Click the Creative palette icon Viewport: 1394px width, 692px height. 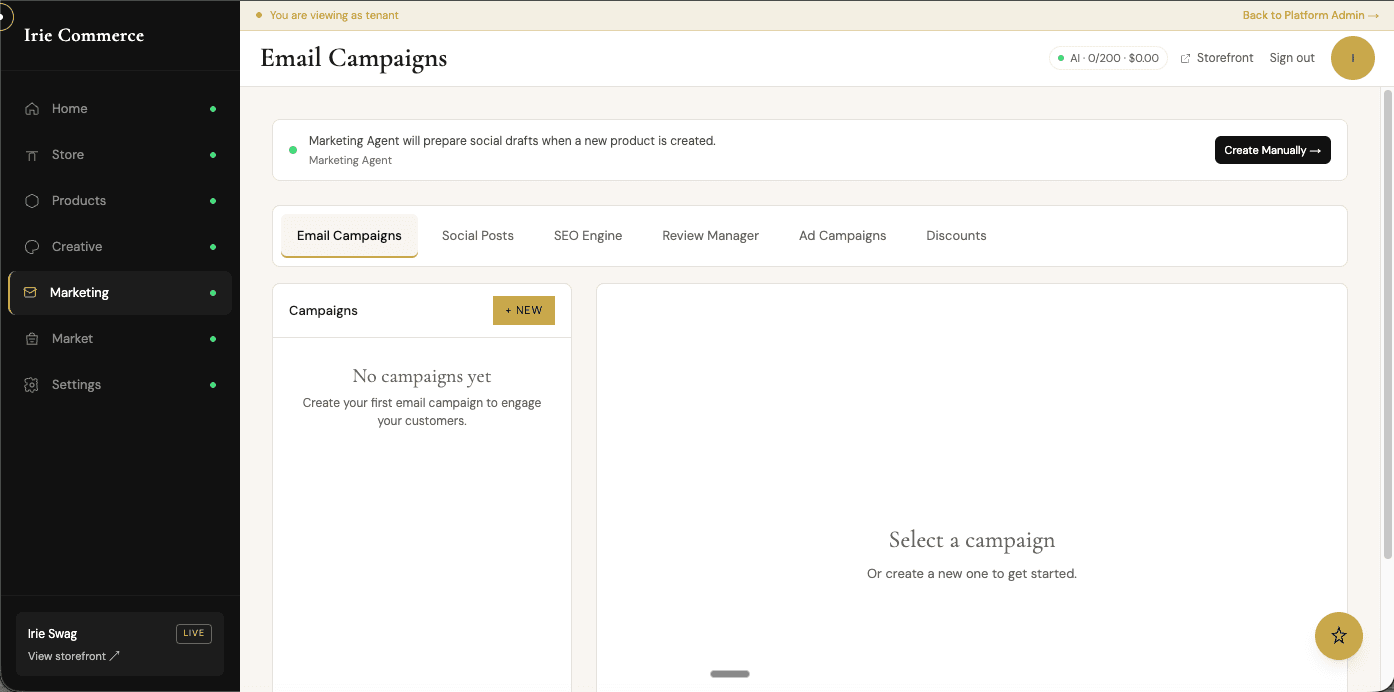point(32,247)
